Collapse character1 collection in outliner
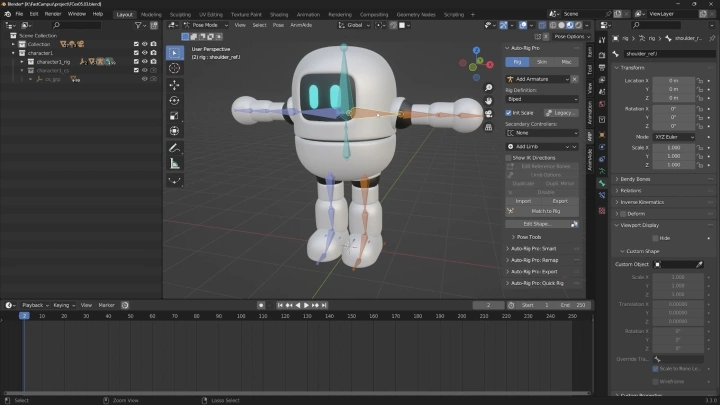 tap(13, 53)
